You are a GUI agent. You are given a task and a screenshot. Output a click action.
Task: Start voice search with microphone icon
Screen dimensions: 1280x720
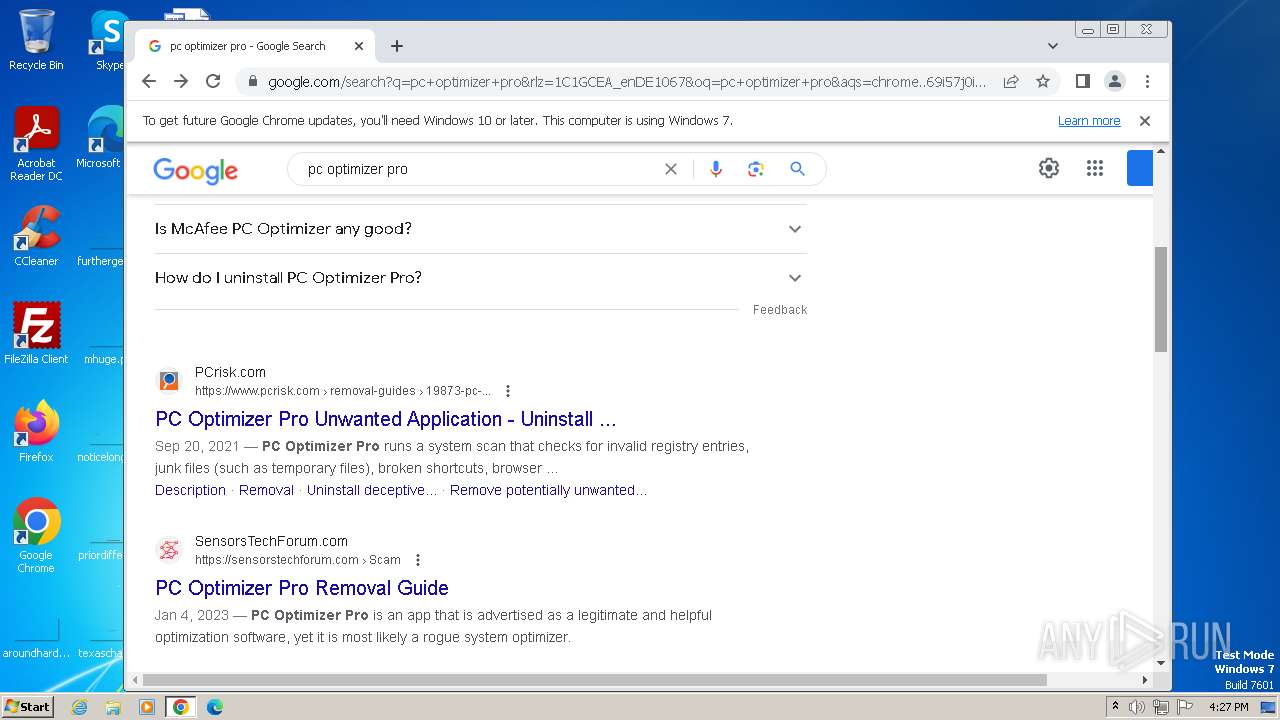point(716,169)
